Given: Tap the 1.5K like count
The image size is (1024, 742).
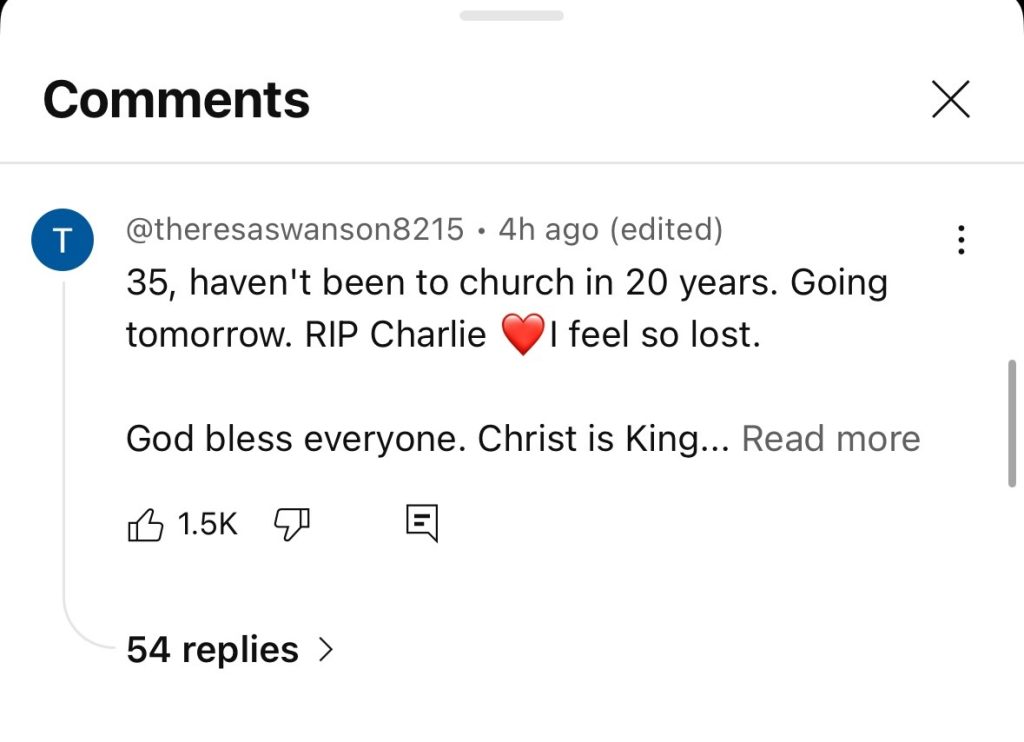Looking at the screenshot, I should pyautogui.click(x=207, y=524).
